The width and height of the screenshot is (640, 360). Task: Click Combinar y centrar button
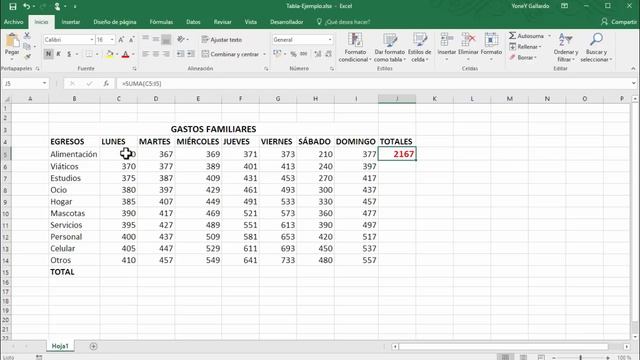(230, 54)
